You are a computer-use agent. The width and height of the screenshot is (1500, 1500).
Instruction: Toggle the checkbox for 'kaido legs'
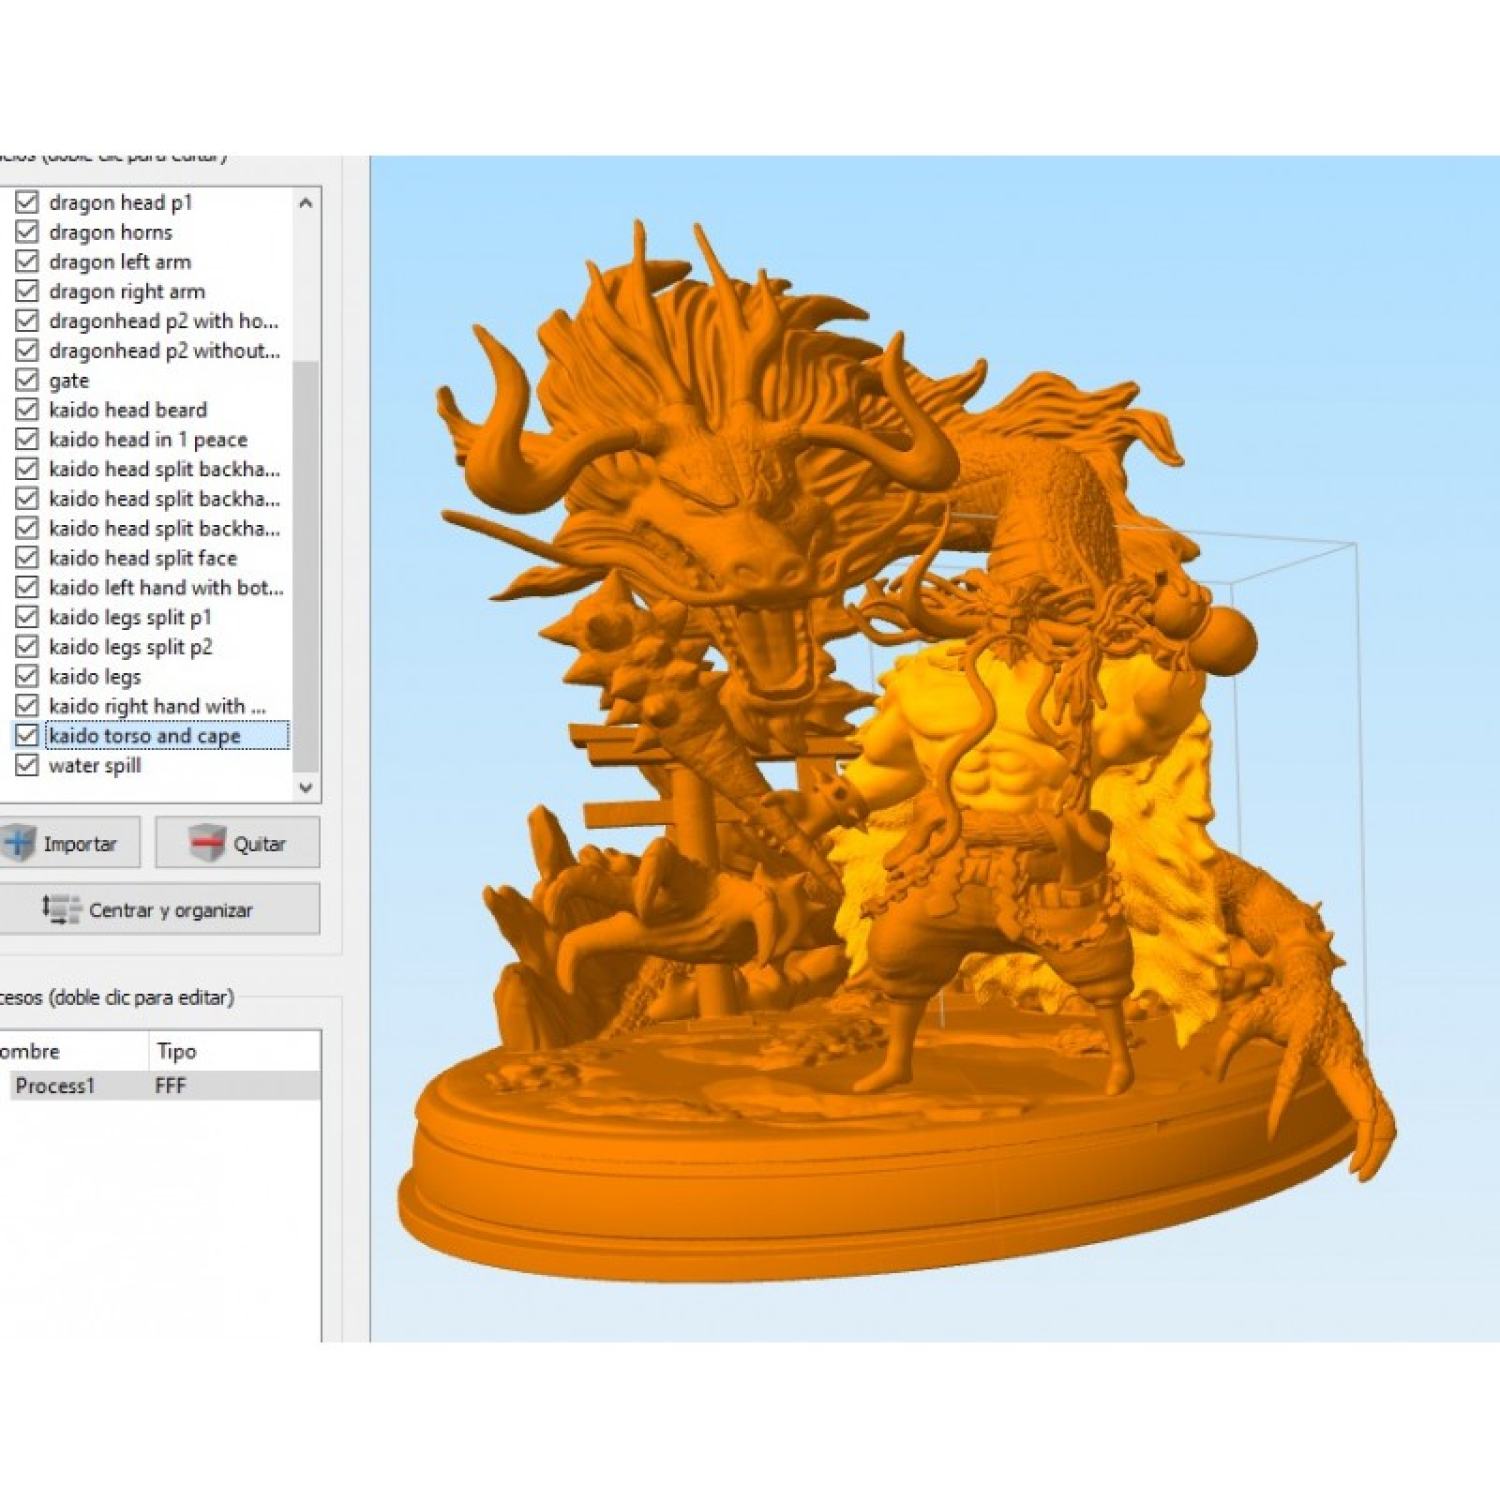27,677
